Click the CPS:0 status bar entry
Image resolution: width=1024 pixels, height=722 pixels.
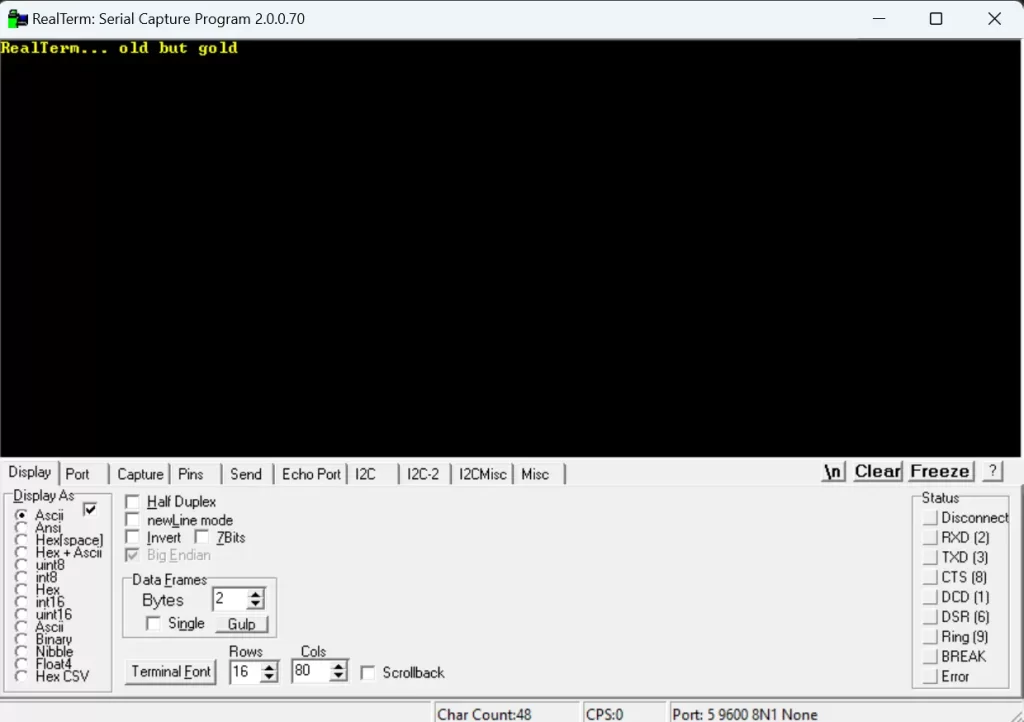(x=623, y=714)
